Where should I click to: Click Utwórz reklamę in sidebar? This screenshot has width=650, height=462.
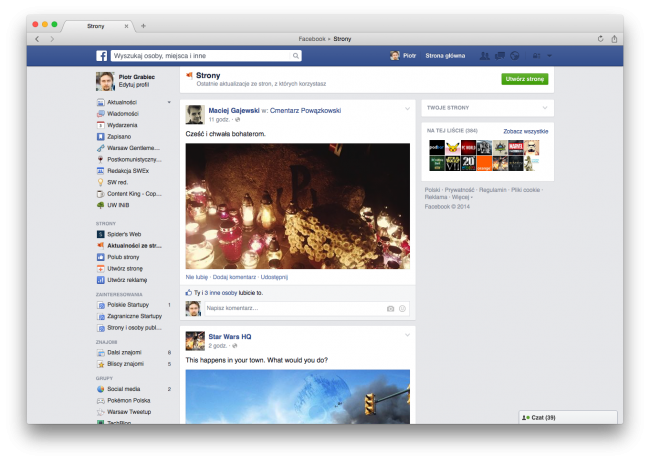coord(127,280)
